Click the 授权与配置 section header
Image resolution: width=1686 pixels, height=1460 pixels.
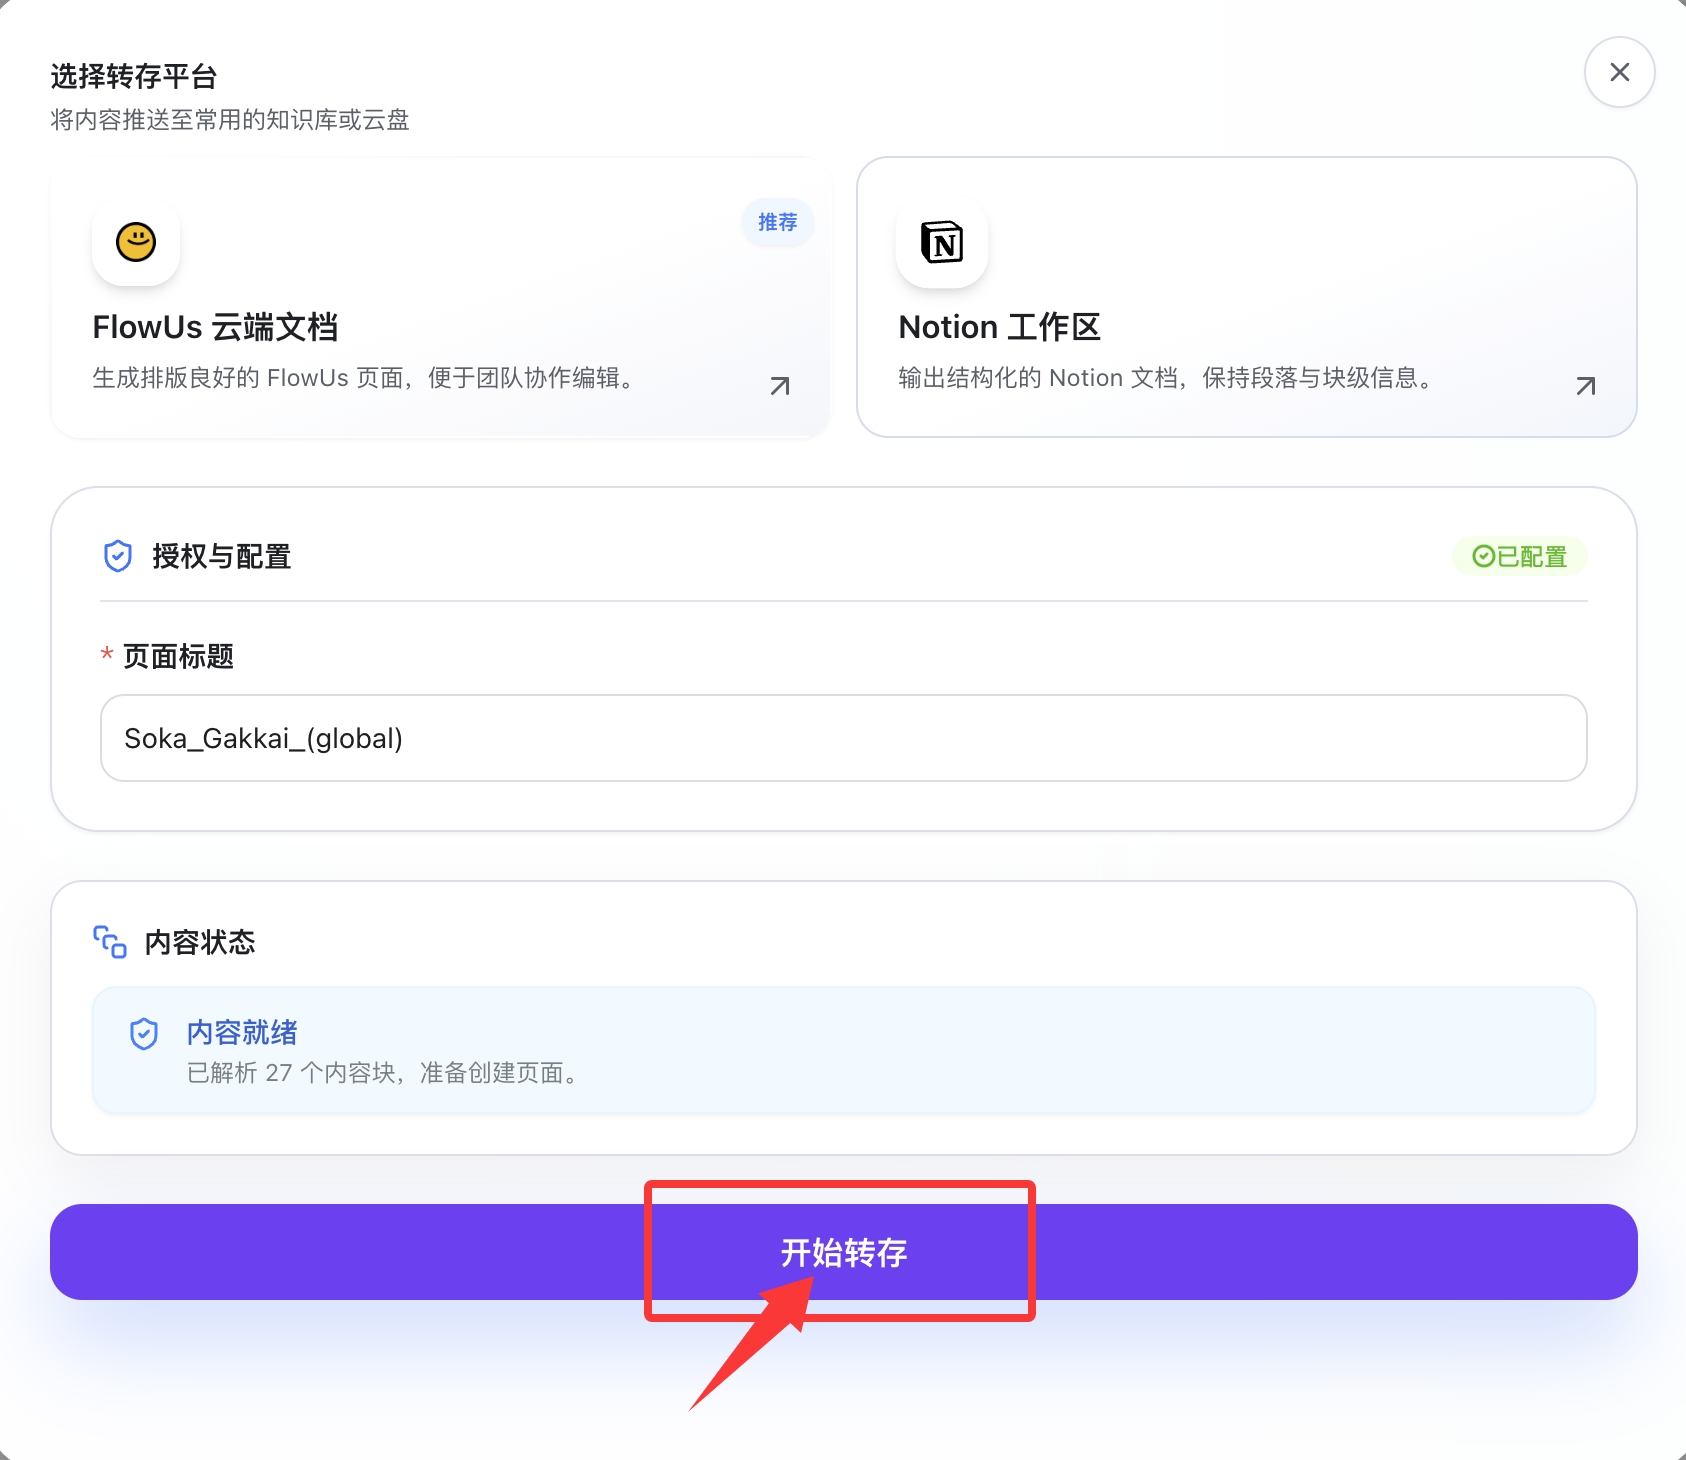pos(221,556)
